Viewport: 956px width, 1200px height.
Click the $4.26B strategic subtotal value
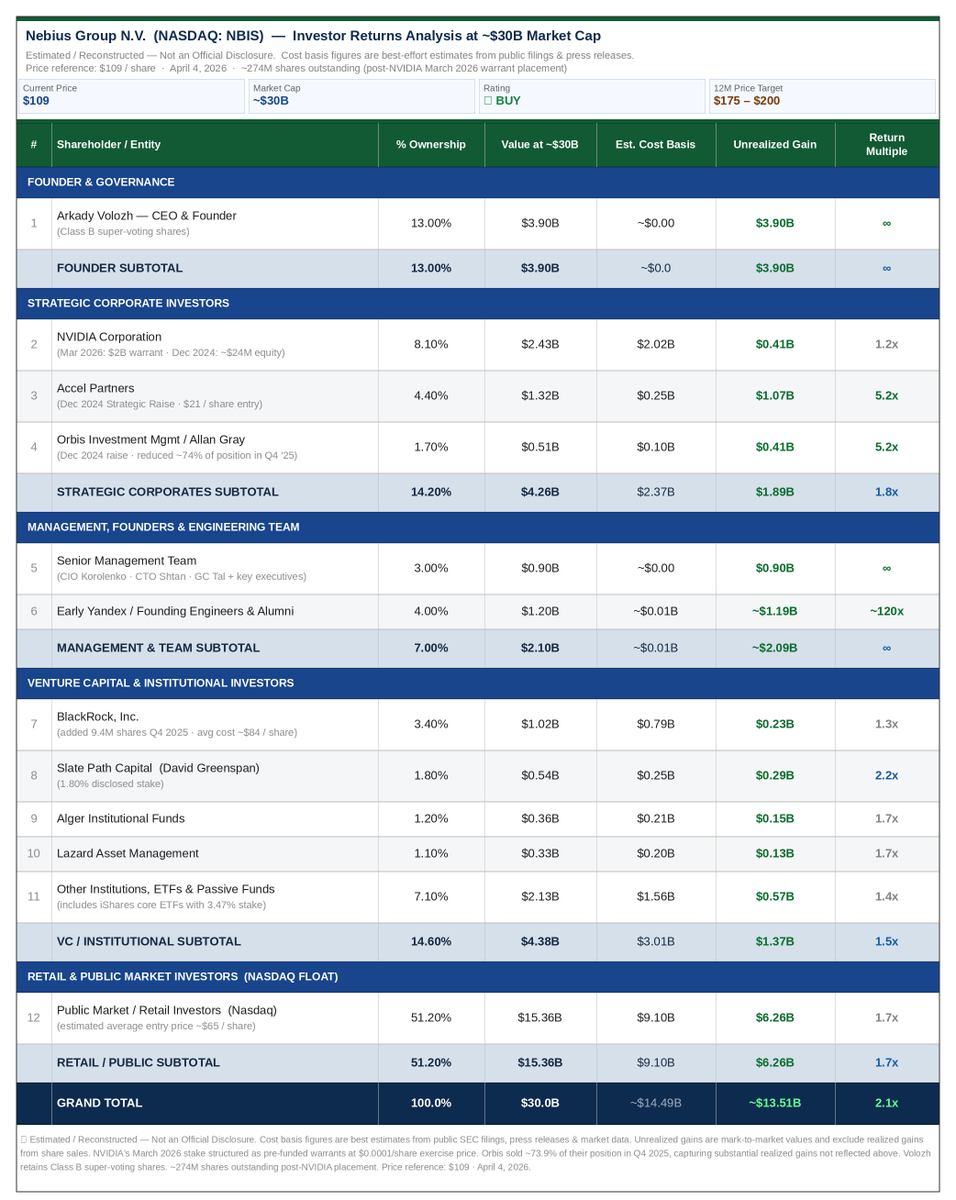point(540,492)
